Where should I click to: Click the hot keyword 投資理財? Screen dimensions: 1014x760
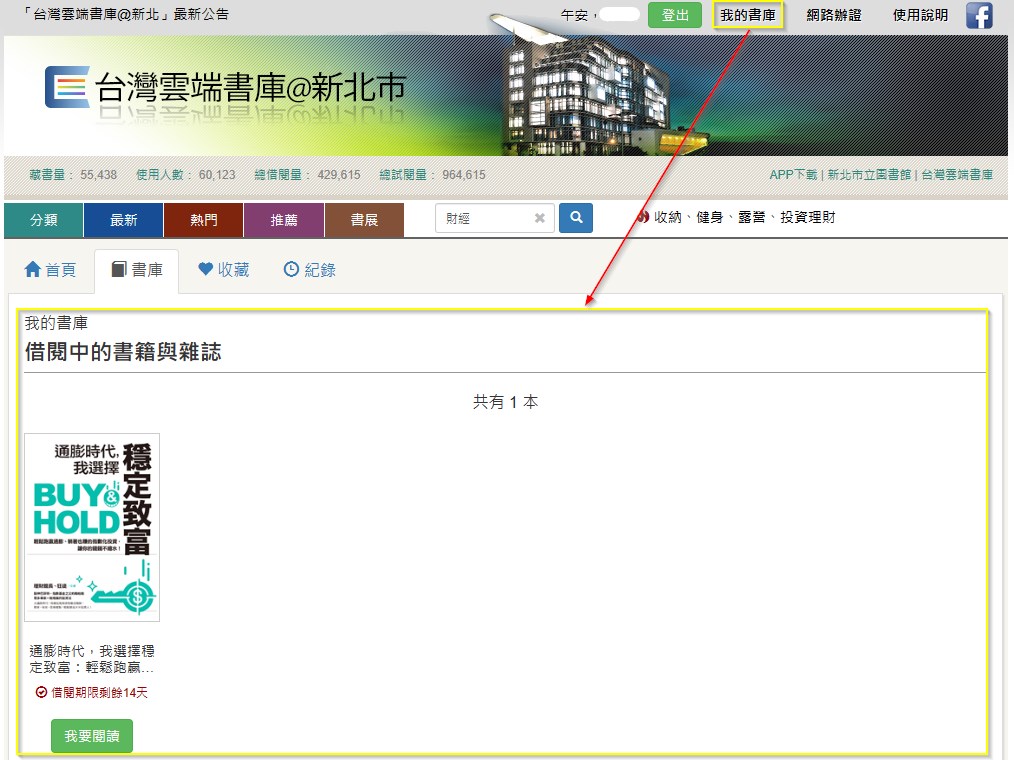808,217
